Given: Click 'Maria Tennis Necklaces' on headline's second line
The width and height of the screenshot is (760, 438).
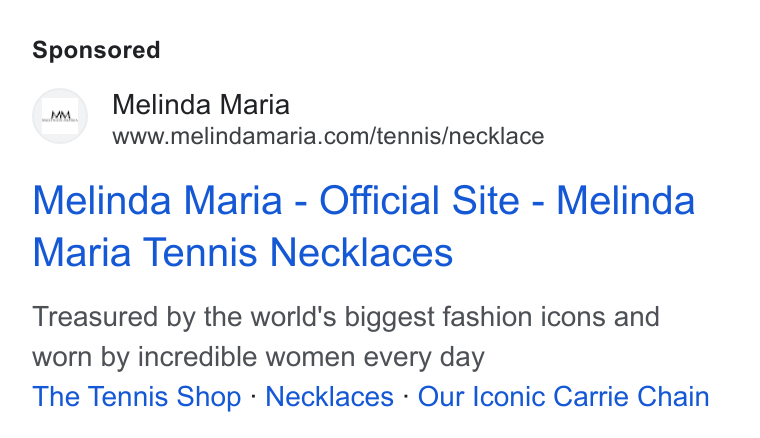Looking at the screenshot, I should [x=242, y=252].
